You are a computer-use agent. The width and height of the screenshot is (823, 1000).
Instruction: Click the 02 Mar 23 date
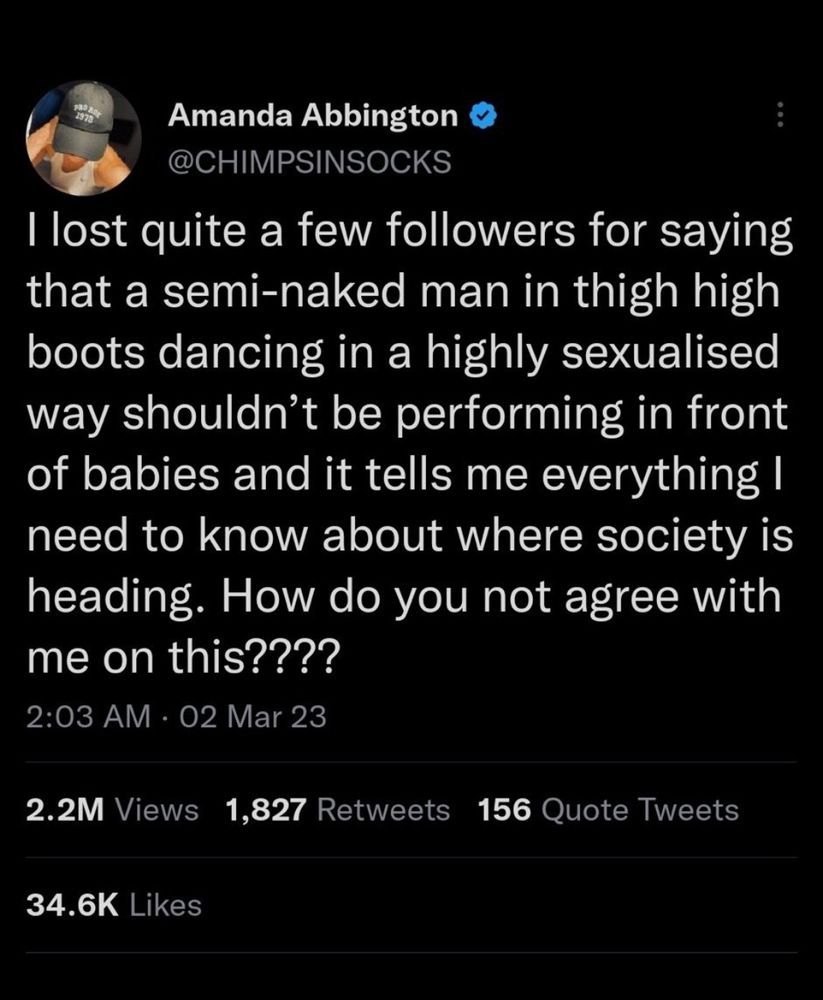tap(248, 716)
